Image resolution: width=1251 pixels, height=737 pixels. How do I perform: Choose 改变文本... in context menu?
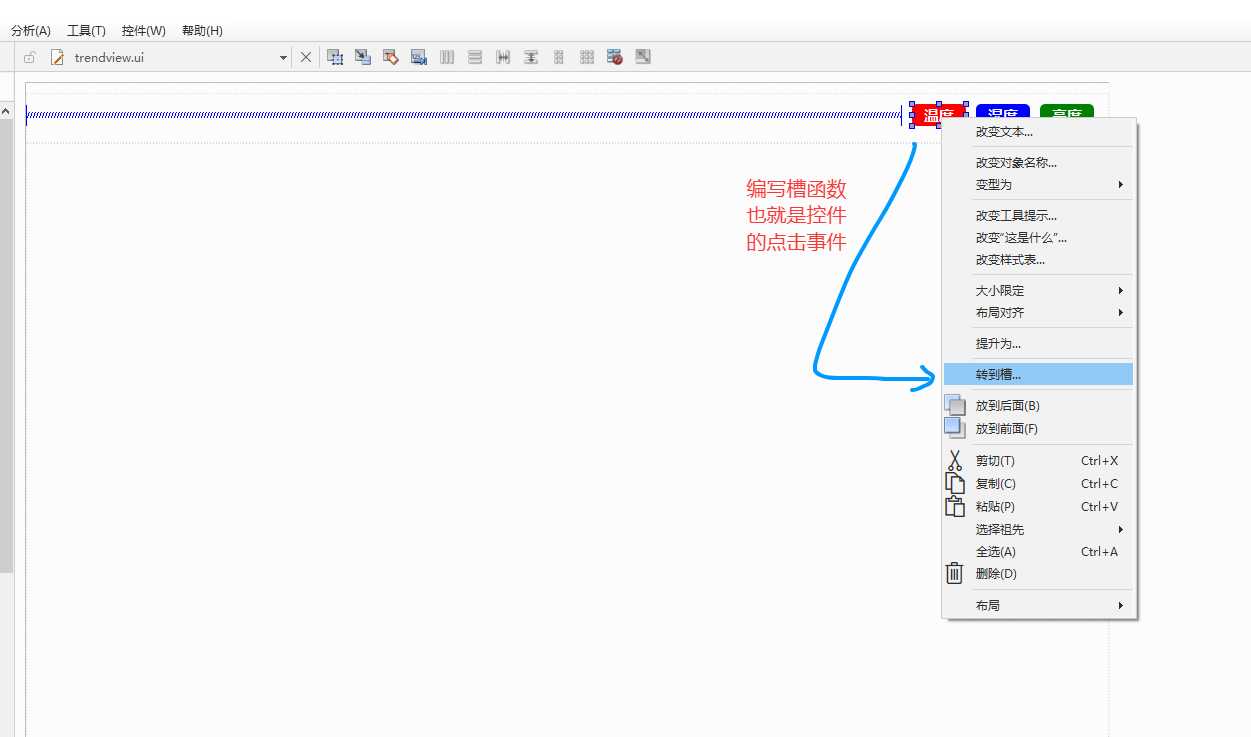[1039, 131]
